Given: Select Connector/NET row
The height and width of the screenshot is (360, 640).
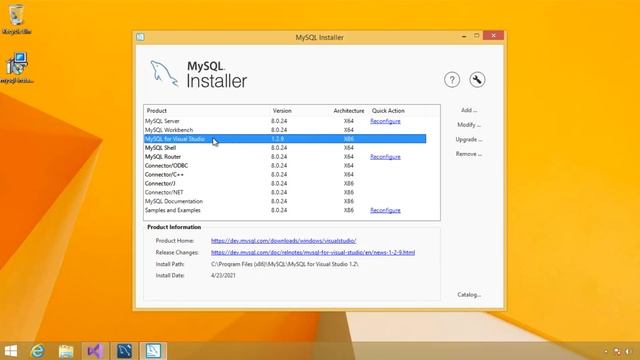Looking at the screenshot, I should 285,192.
